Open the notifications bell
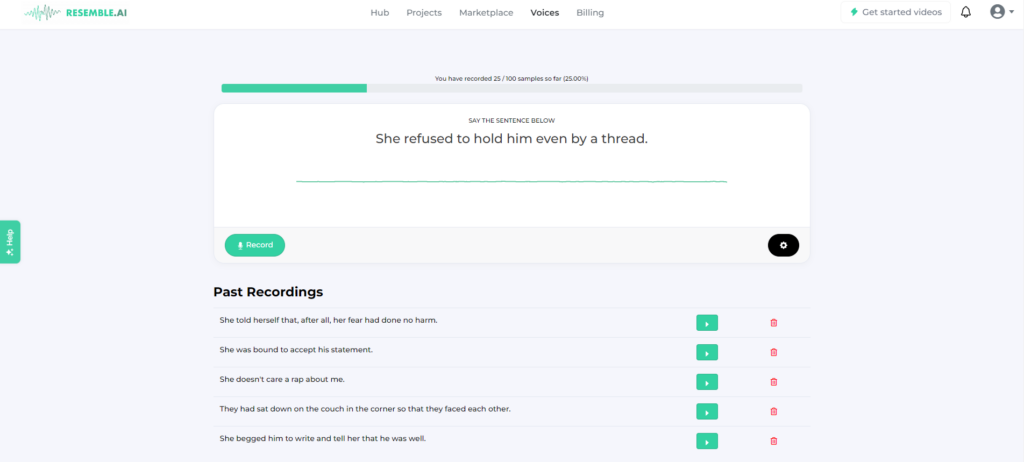 coord(965,13)
